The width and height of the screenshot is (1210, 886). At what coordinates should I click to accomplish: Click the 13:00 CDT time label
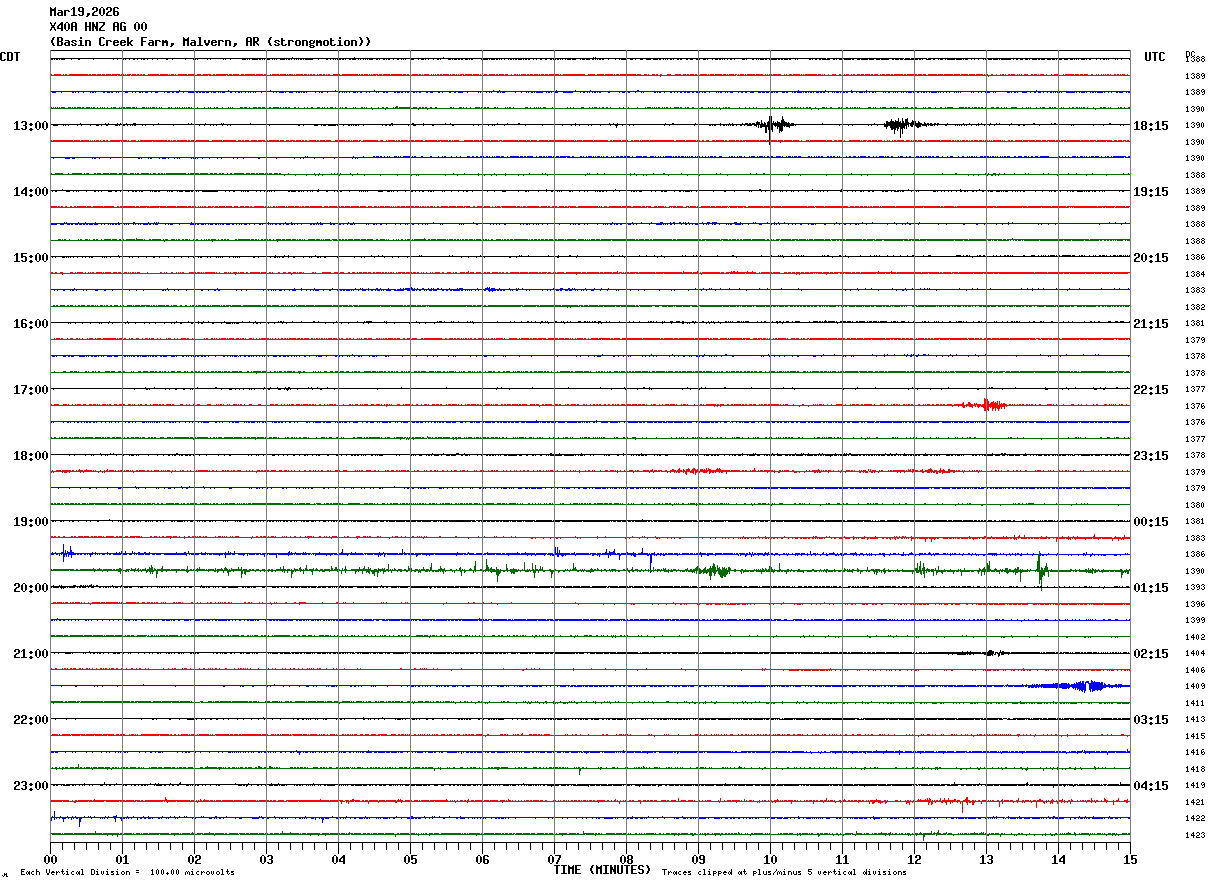[30, 126]
